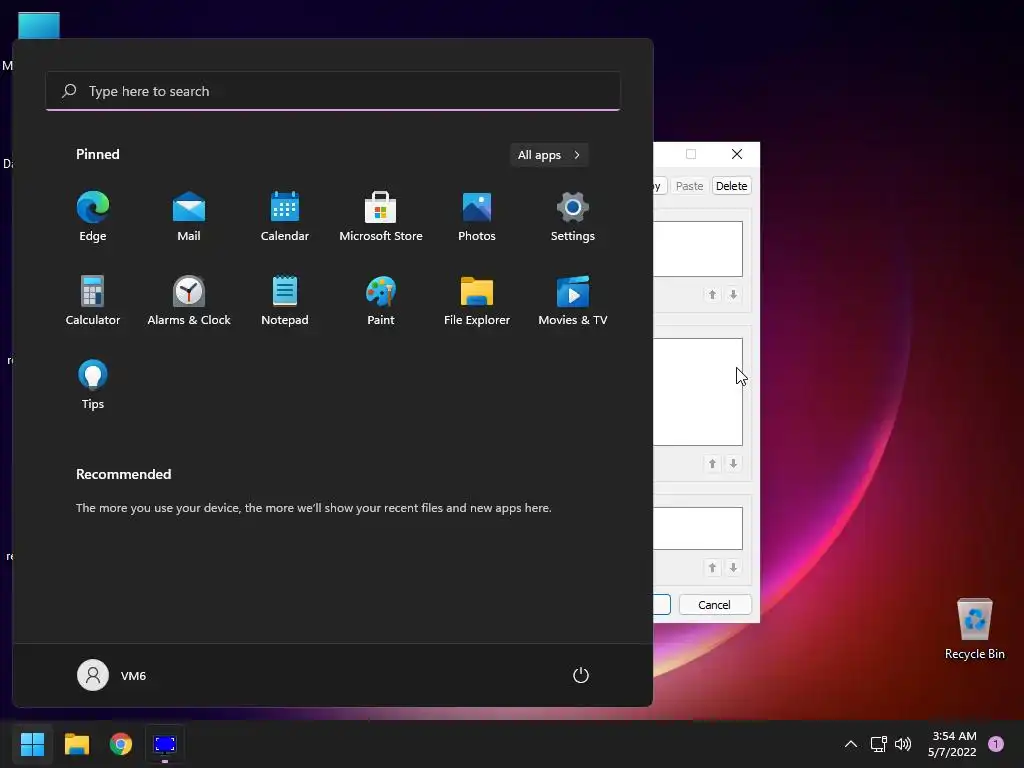Image resolution: width=1024 pixels, height=768 pixels.
Task: Click inside first list box of dialog
Action: (697, 249)
